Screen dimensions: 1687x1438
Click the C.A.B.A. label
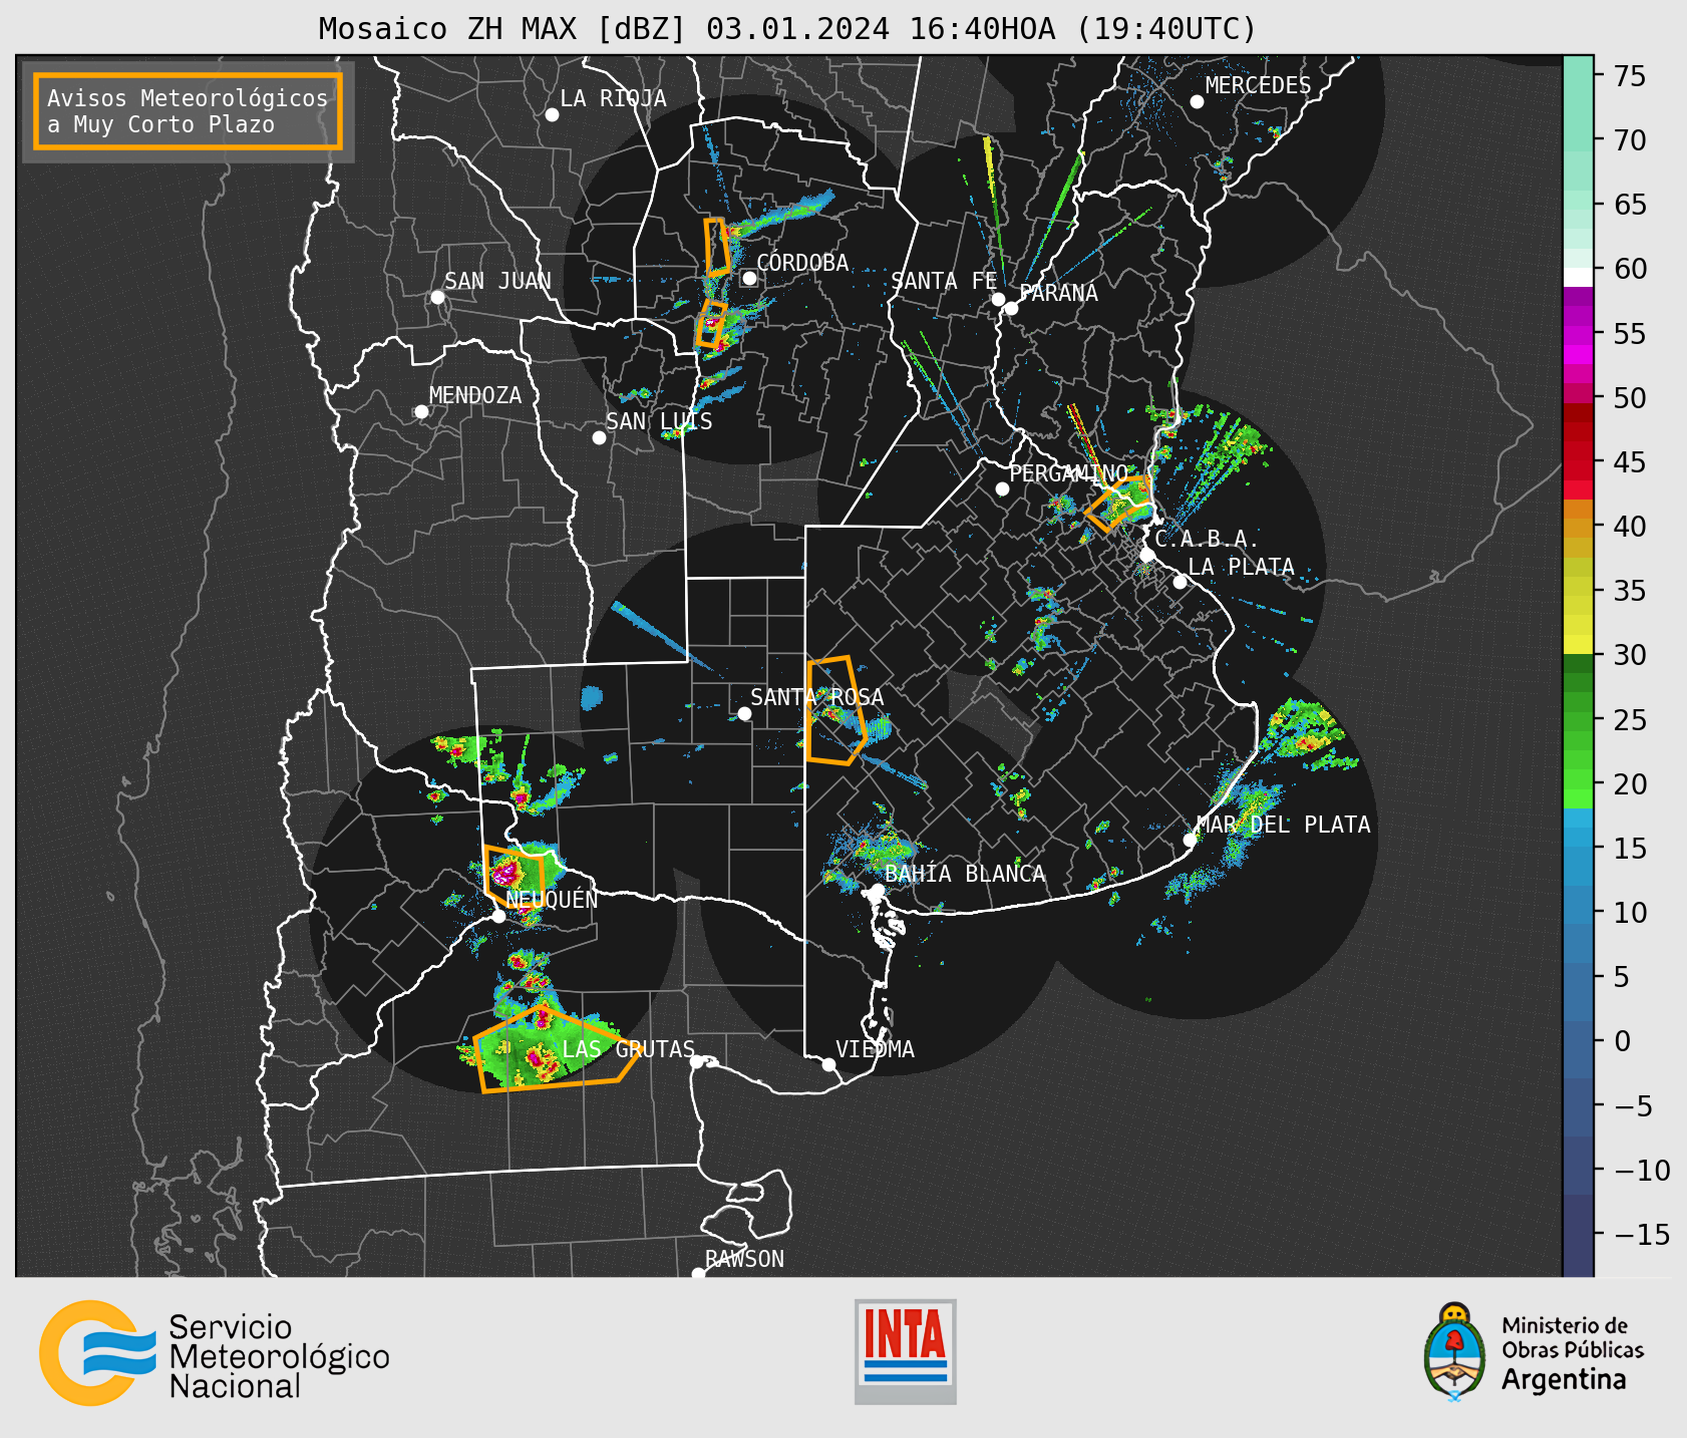1207,539
